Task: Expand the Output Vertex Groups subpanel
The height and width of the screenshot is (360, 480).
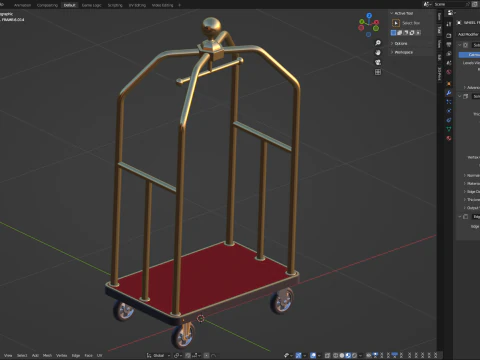Action: click(465, 208)
